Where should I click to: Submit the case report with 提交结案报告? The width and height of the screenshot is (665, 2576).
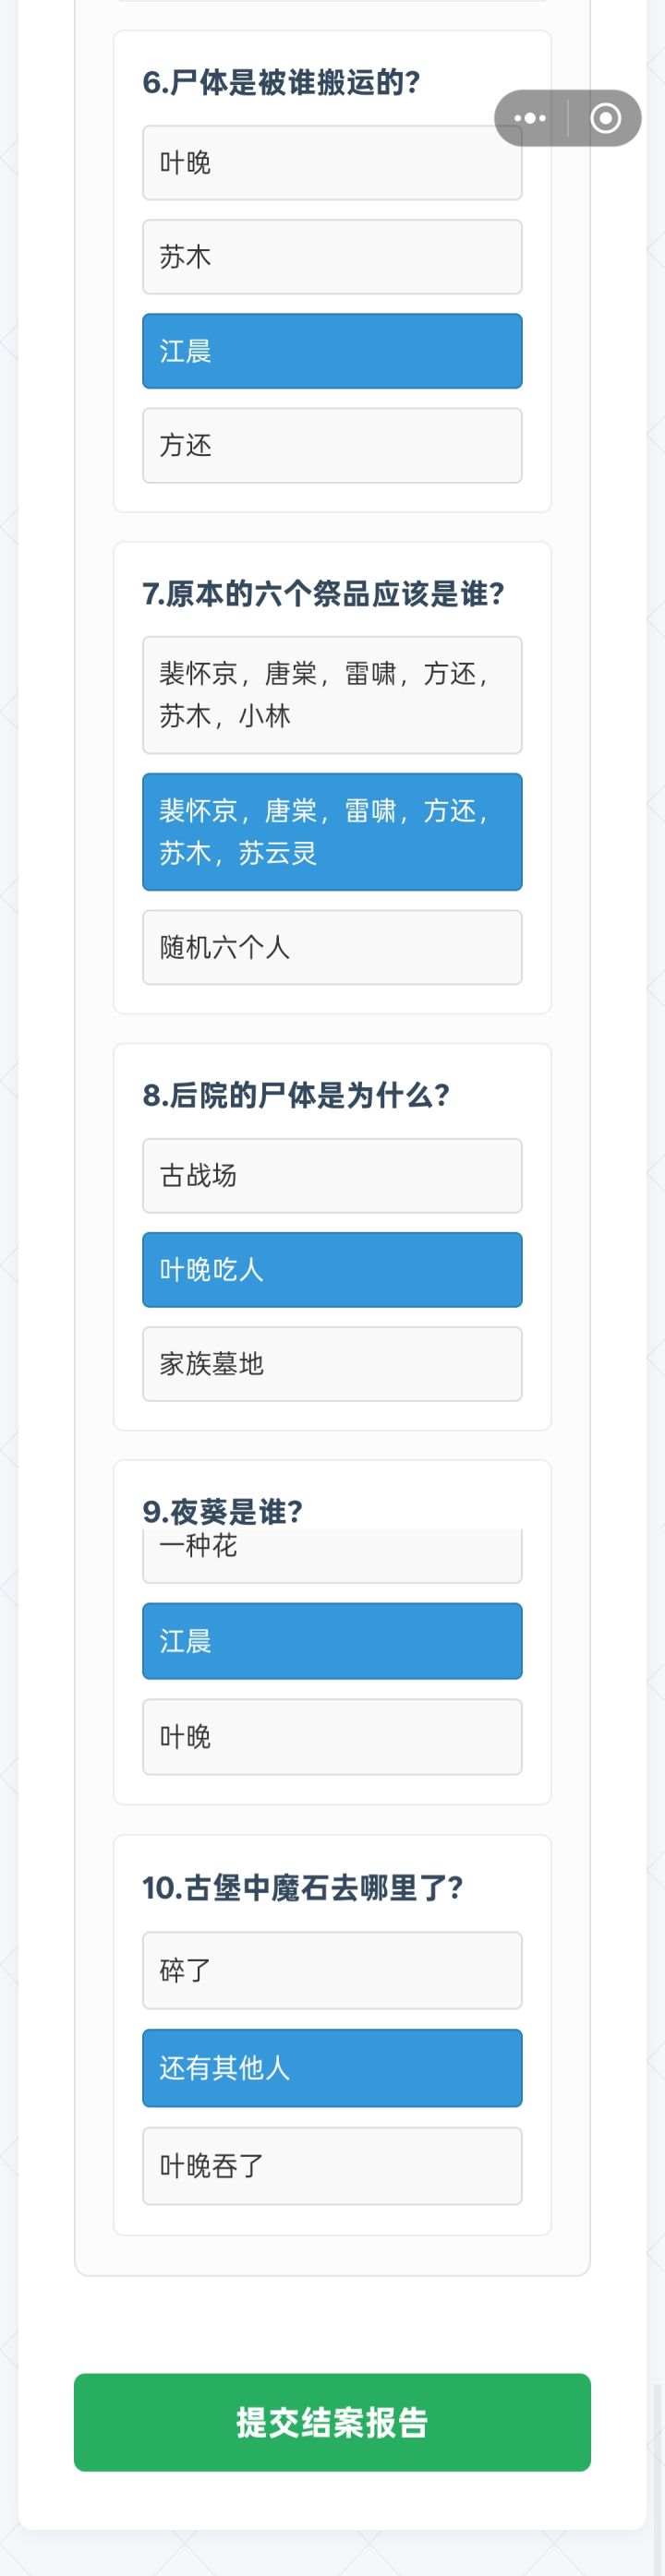(x=332, y=2422)
